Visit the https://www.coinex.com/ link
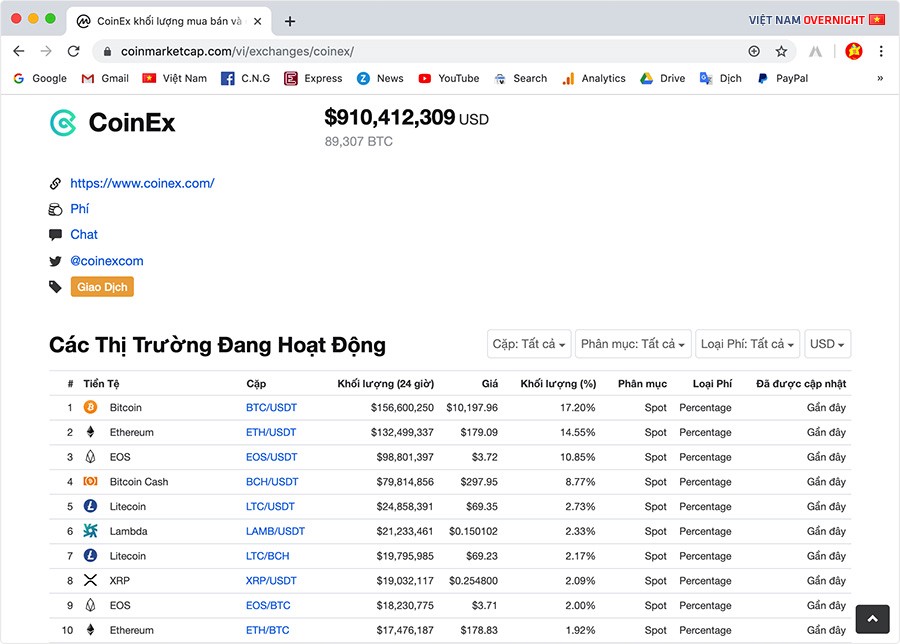Viewport: 900px width, 644px height. 142,183
